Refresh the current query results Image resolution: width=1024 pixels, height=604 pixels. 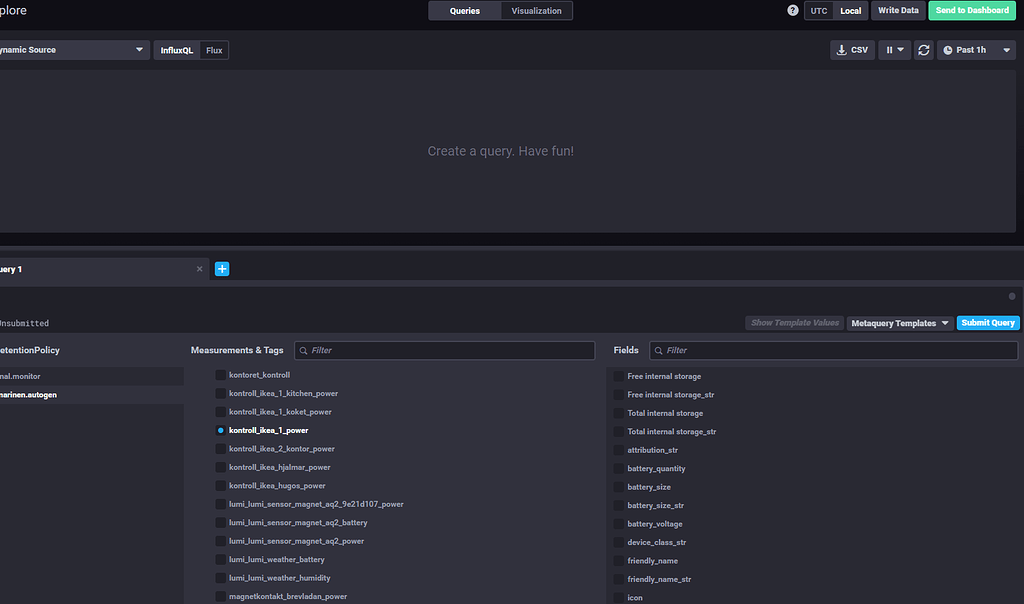tap(923, 49)
